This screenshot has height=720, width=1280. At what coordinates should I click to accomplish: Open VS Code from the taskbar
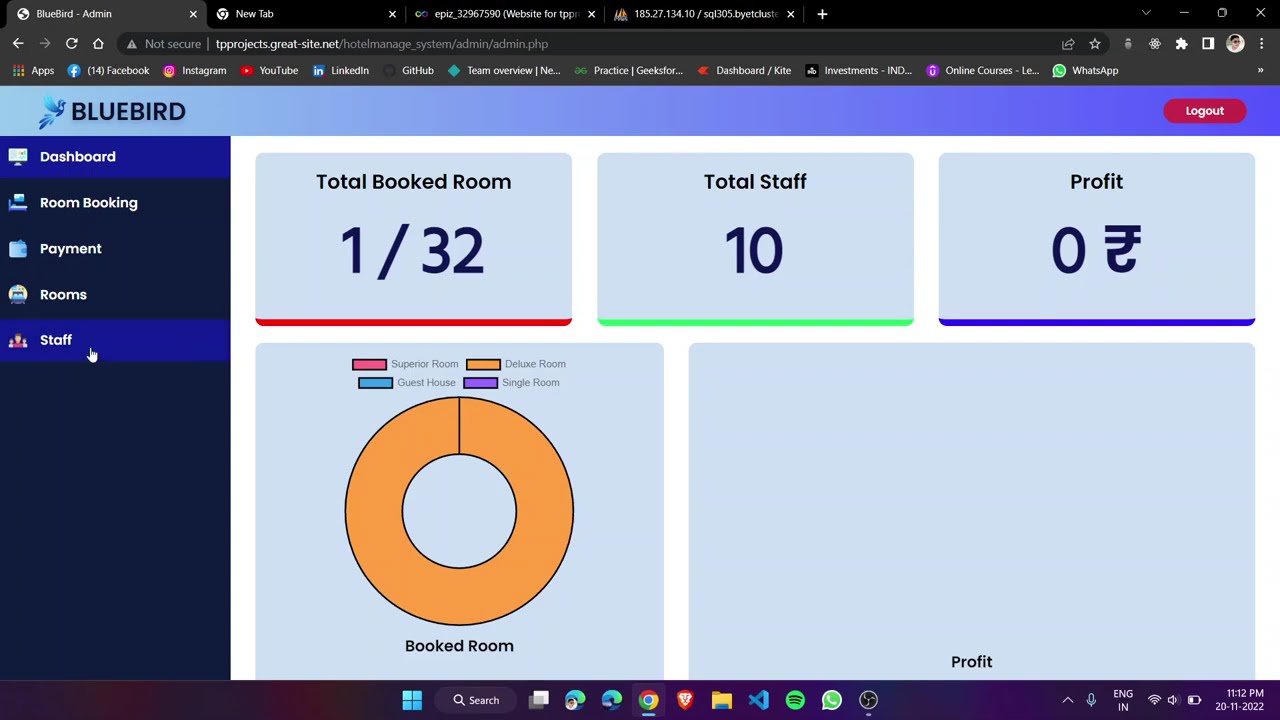click(x=758, y=700)
